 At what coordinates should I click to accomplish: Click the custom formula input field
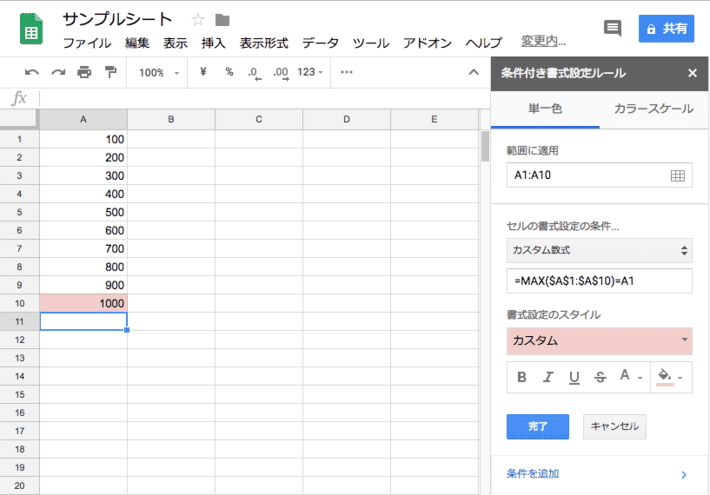tap(599, 281)
